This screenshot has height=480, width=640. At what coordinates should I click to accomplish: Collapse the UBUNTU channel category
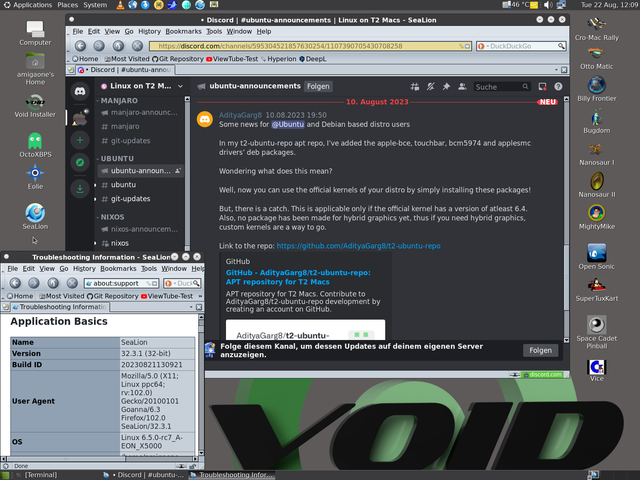[x=117, y=158]
